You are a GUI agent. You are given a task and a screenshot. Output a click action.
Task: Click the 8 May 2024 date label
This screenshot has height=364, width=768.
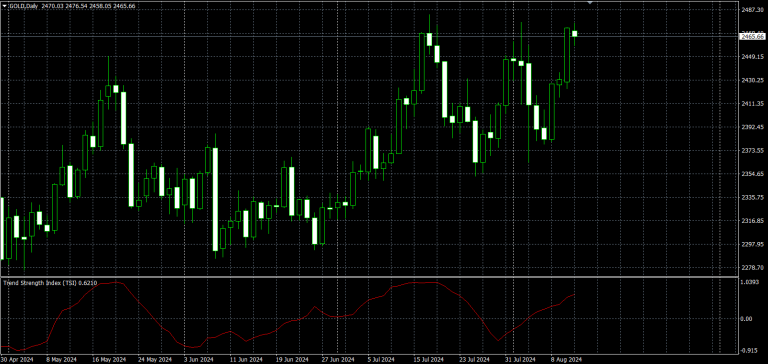[x=62, y=359]
